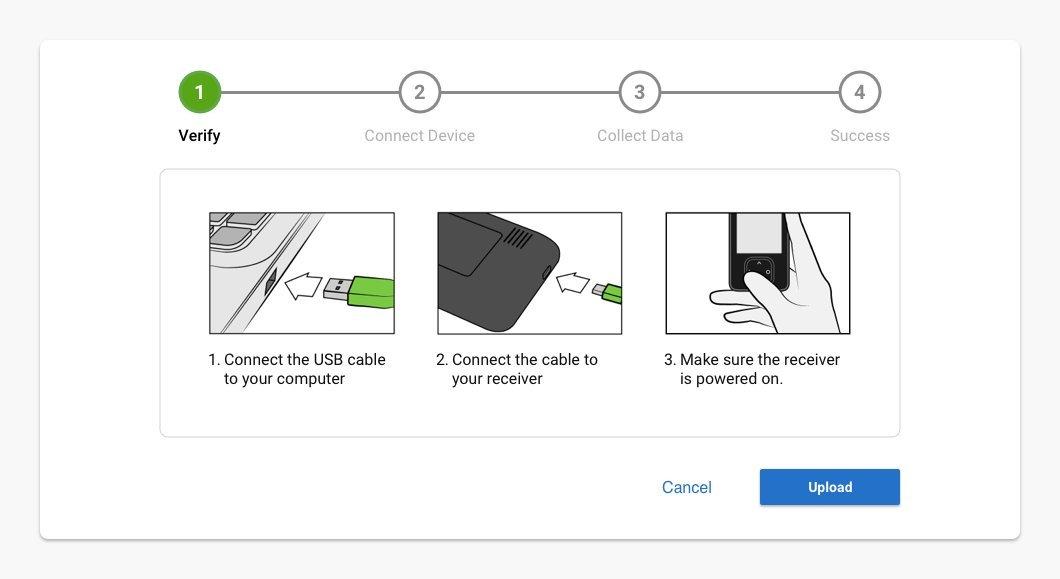Select the Collect Data step label
This screenshot has width=1060, height=579.
point(640,135)
